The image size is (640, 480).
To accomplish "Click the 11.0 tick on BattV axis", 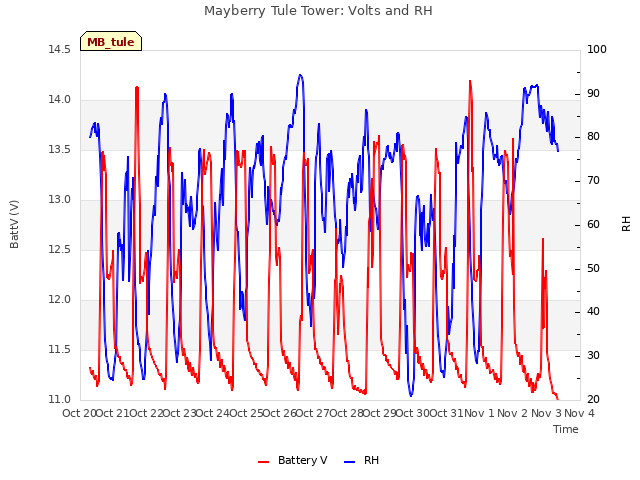I will pos(60,399).
